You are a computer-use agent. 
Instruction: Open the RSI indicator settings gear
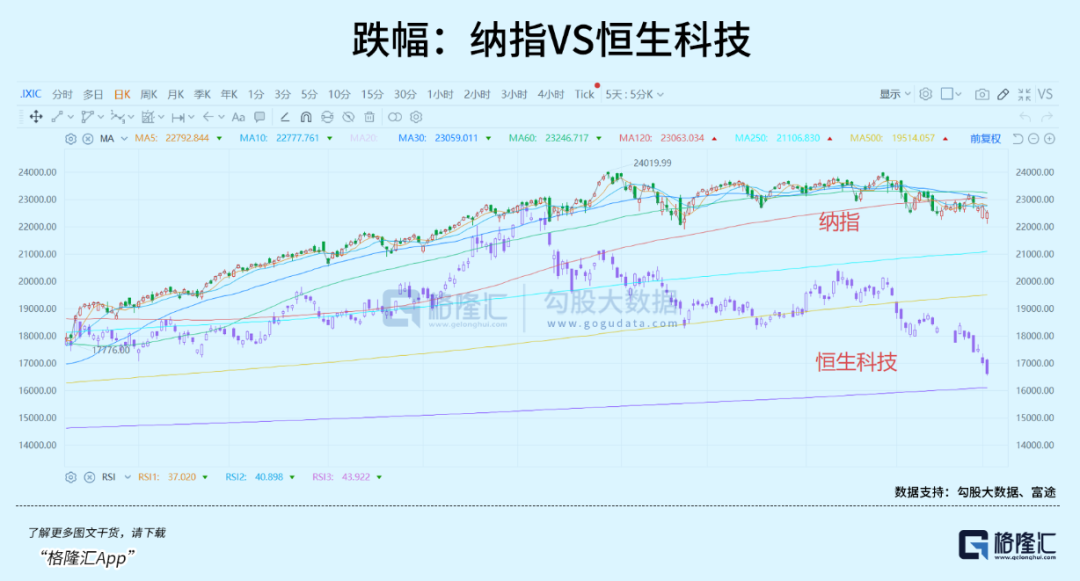70,477
